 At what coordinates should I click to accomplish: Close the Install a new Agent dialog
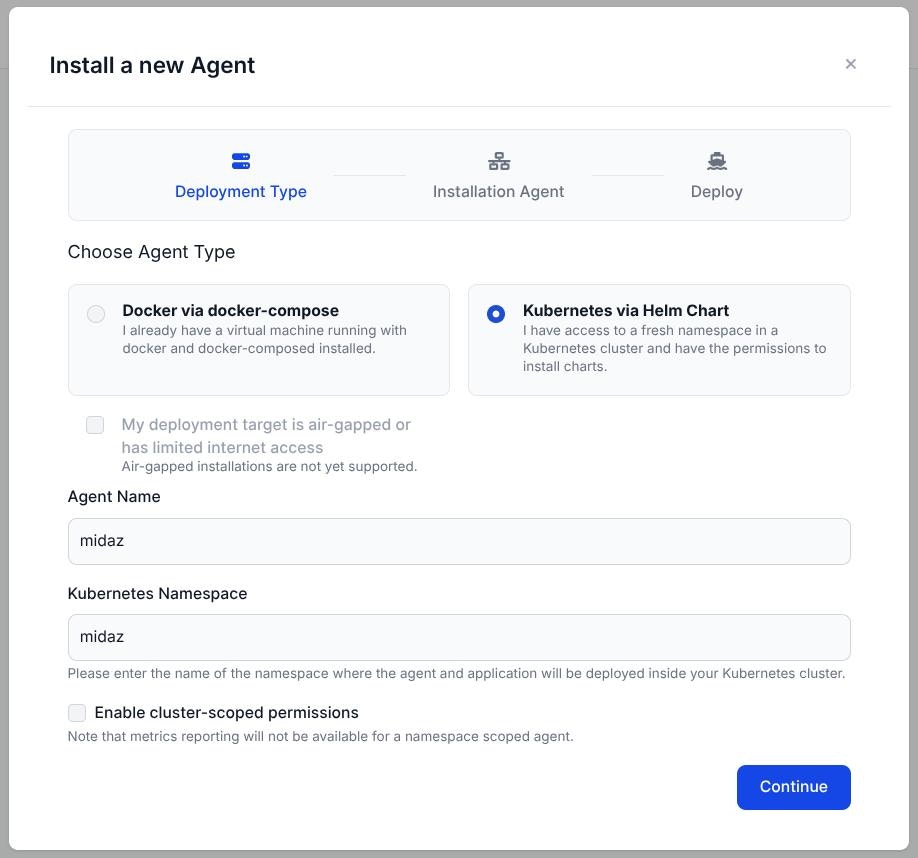tap(851, 64)
